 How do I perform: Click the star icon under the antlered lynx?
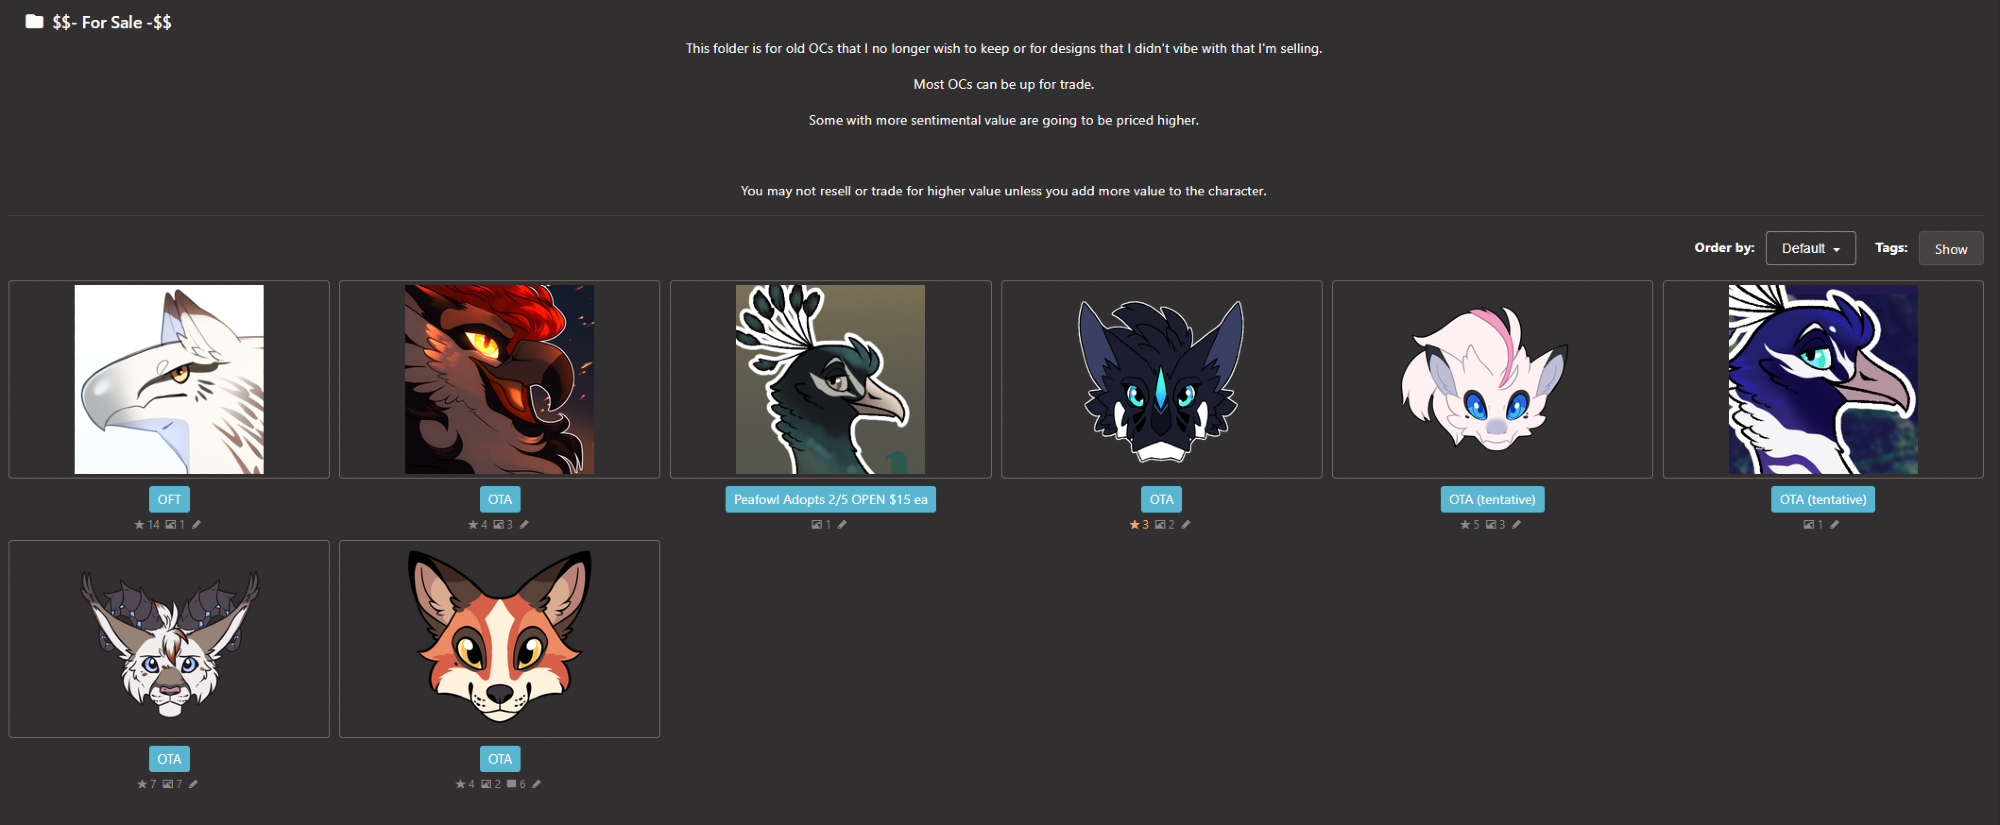[x=142, y=784]
